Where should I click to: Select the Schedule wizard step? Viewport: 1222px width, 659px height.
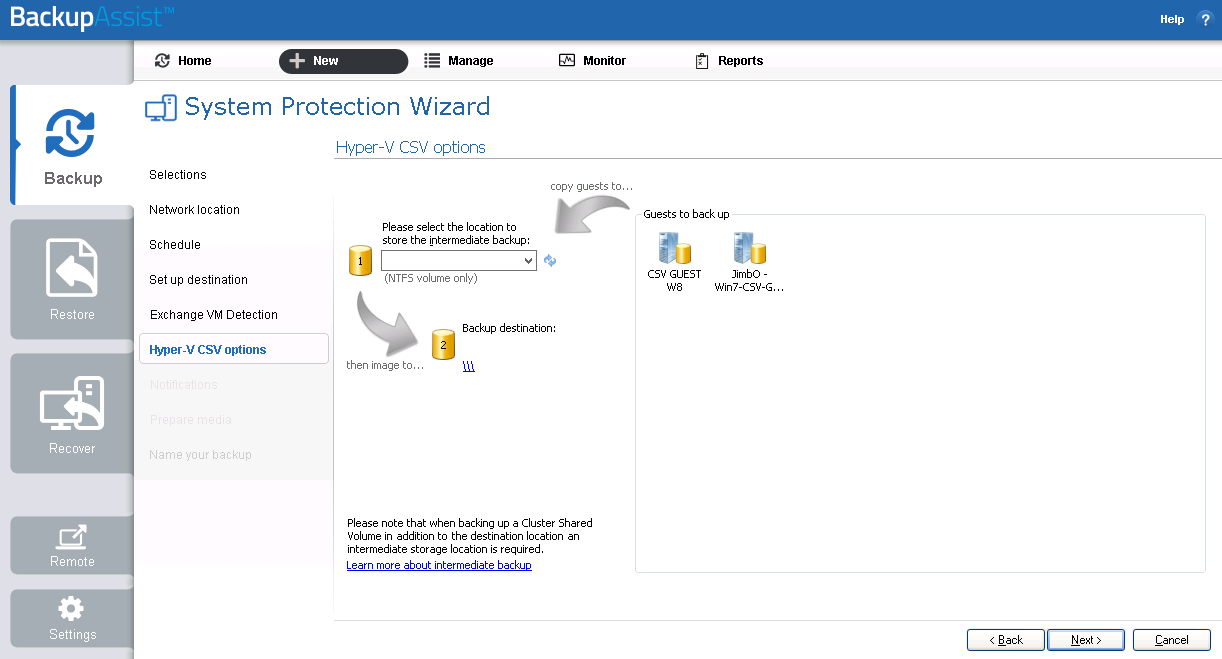coord(175,245)
